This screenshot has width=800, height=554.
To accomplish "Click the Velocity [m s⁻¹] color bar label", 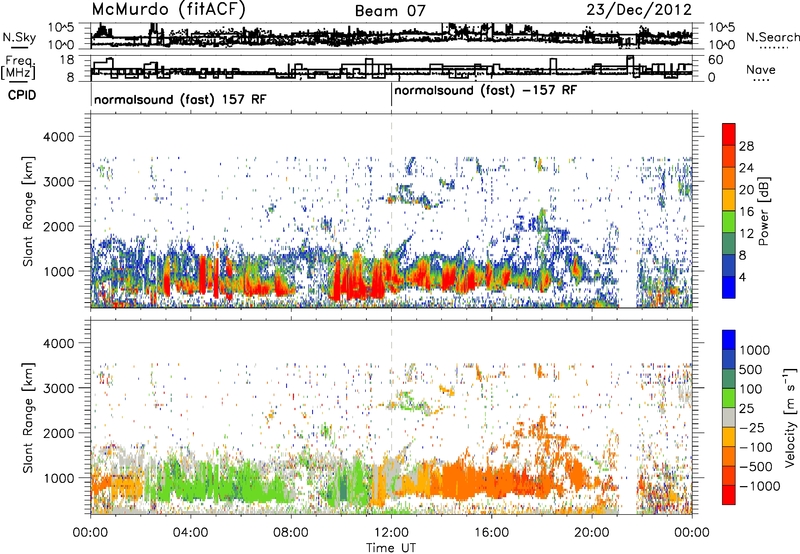I will 790,417.
